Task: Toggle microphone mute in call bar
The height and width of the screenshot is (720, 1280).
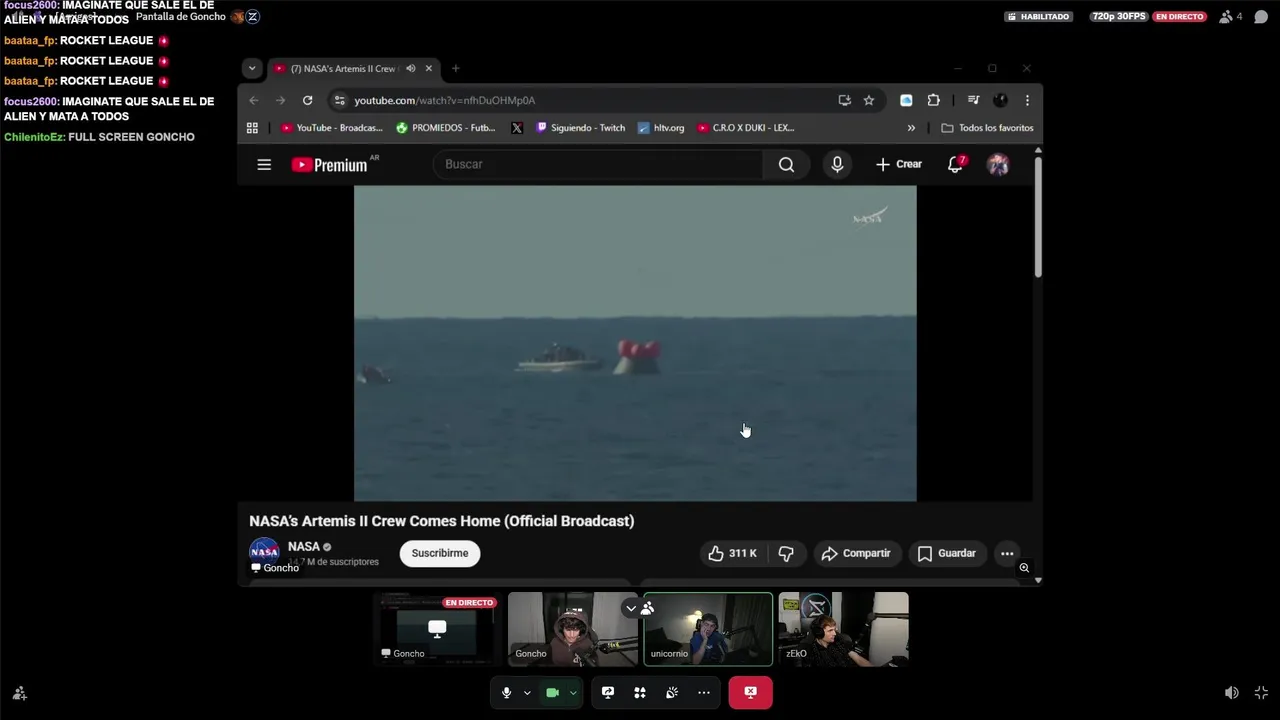Action: coord(506,692)
